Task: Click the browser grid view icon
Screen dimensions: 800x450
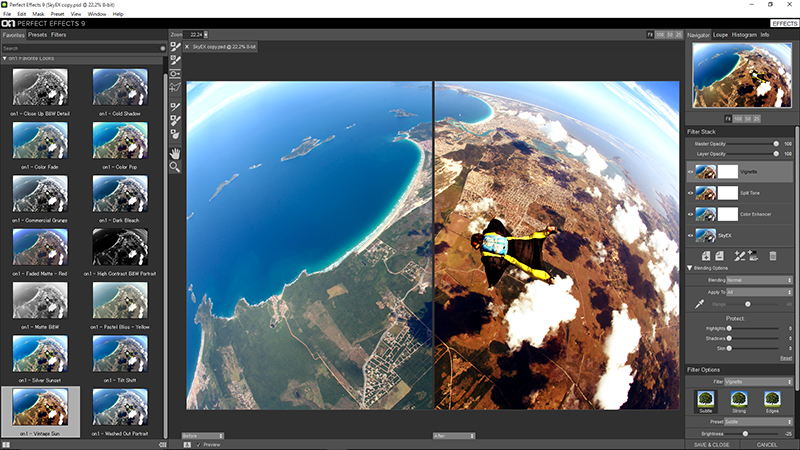Action: (6, 445)
